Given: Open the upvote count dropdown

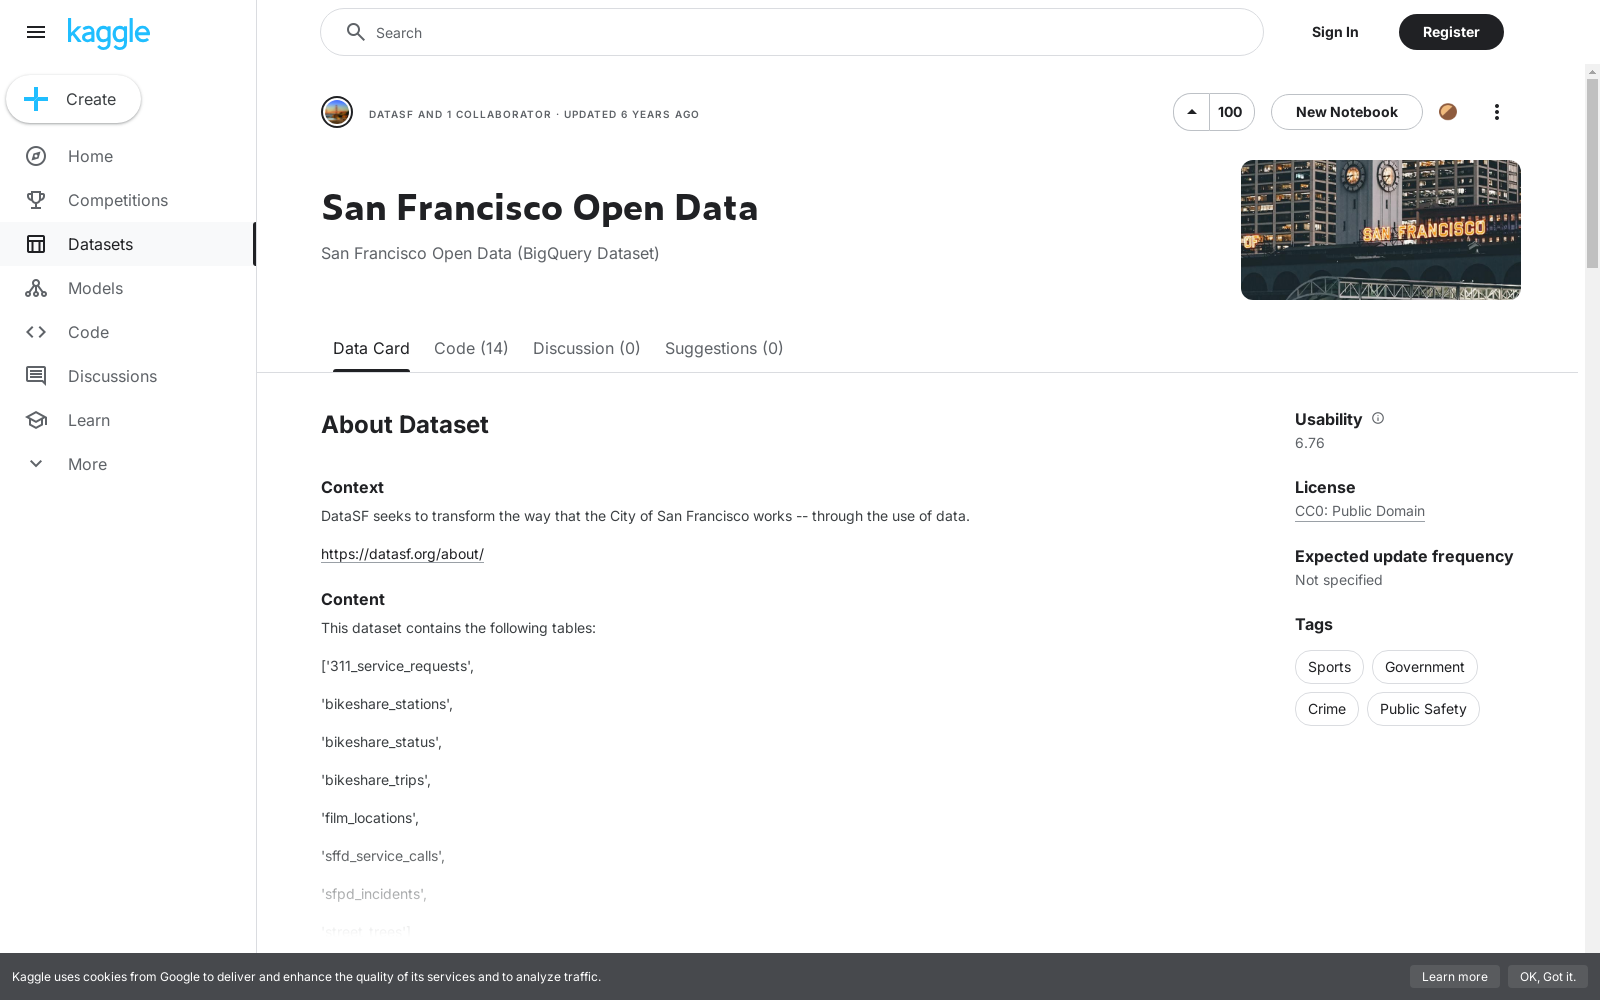Looking at the screenshot, I should (x=1230, y=112).
